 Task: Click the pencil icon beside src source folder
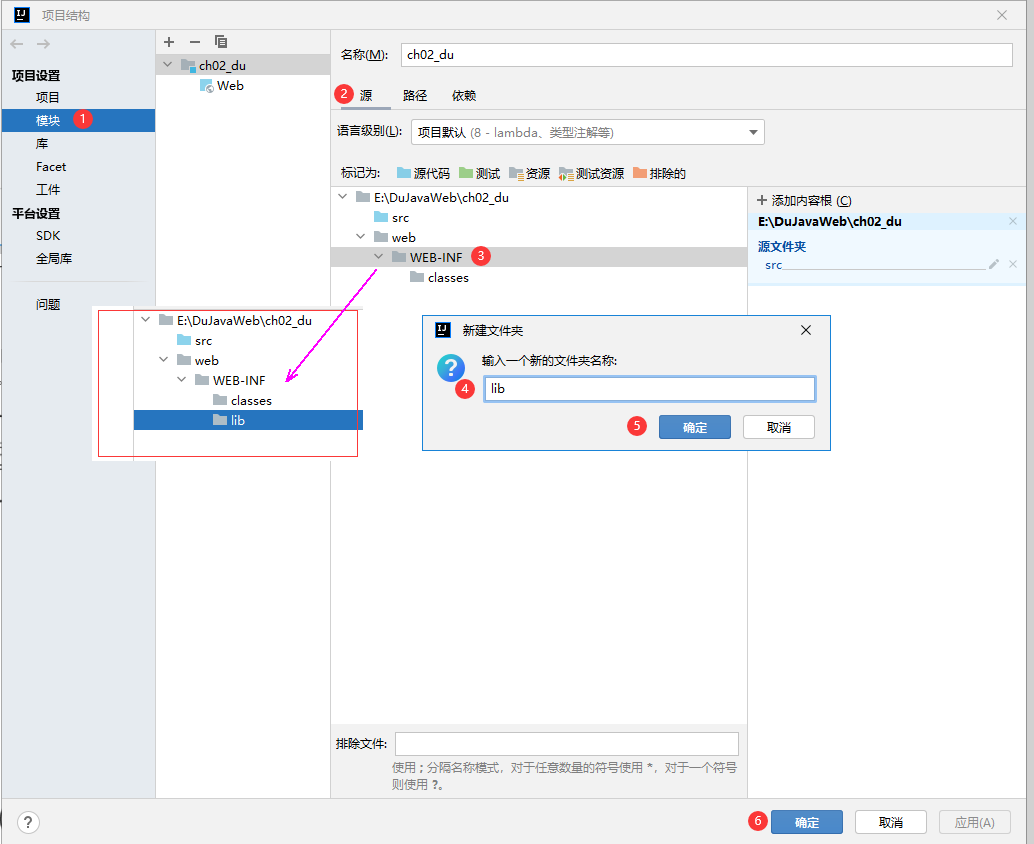tap(993, 264)
